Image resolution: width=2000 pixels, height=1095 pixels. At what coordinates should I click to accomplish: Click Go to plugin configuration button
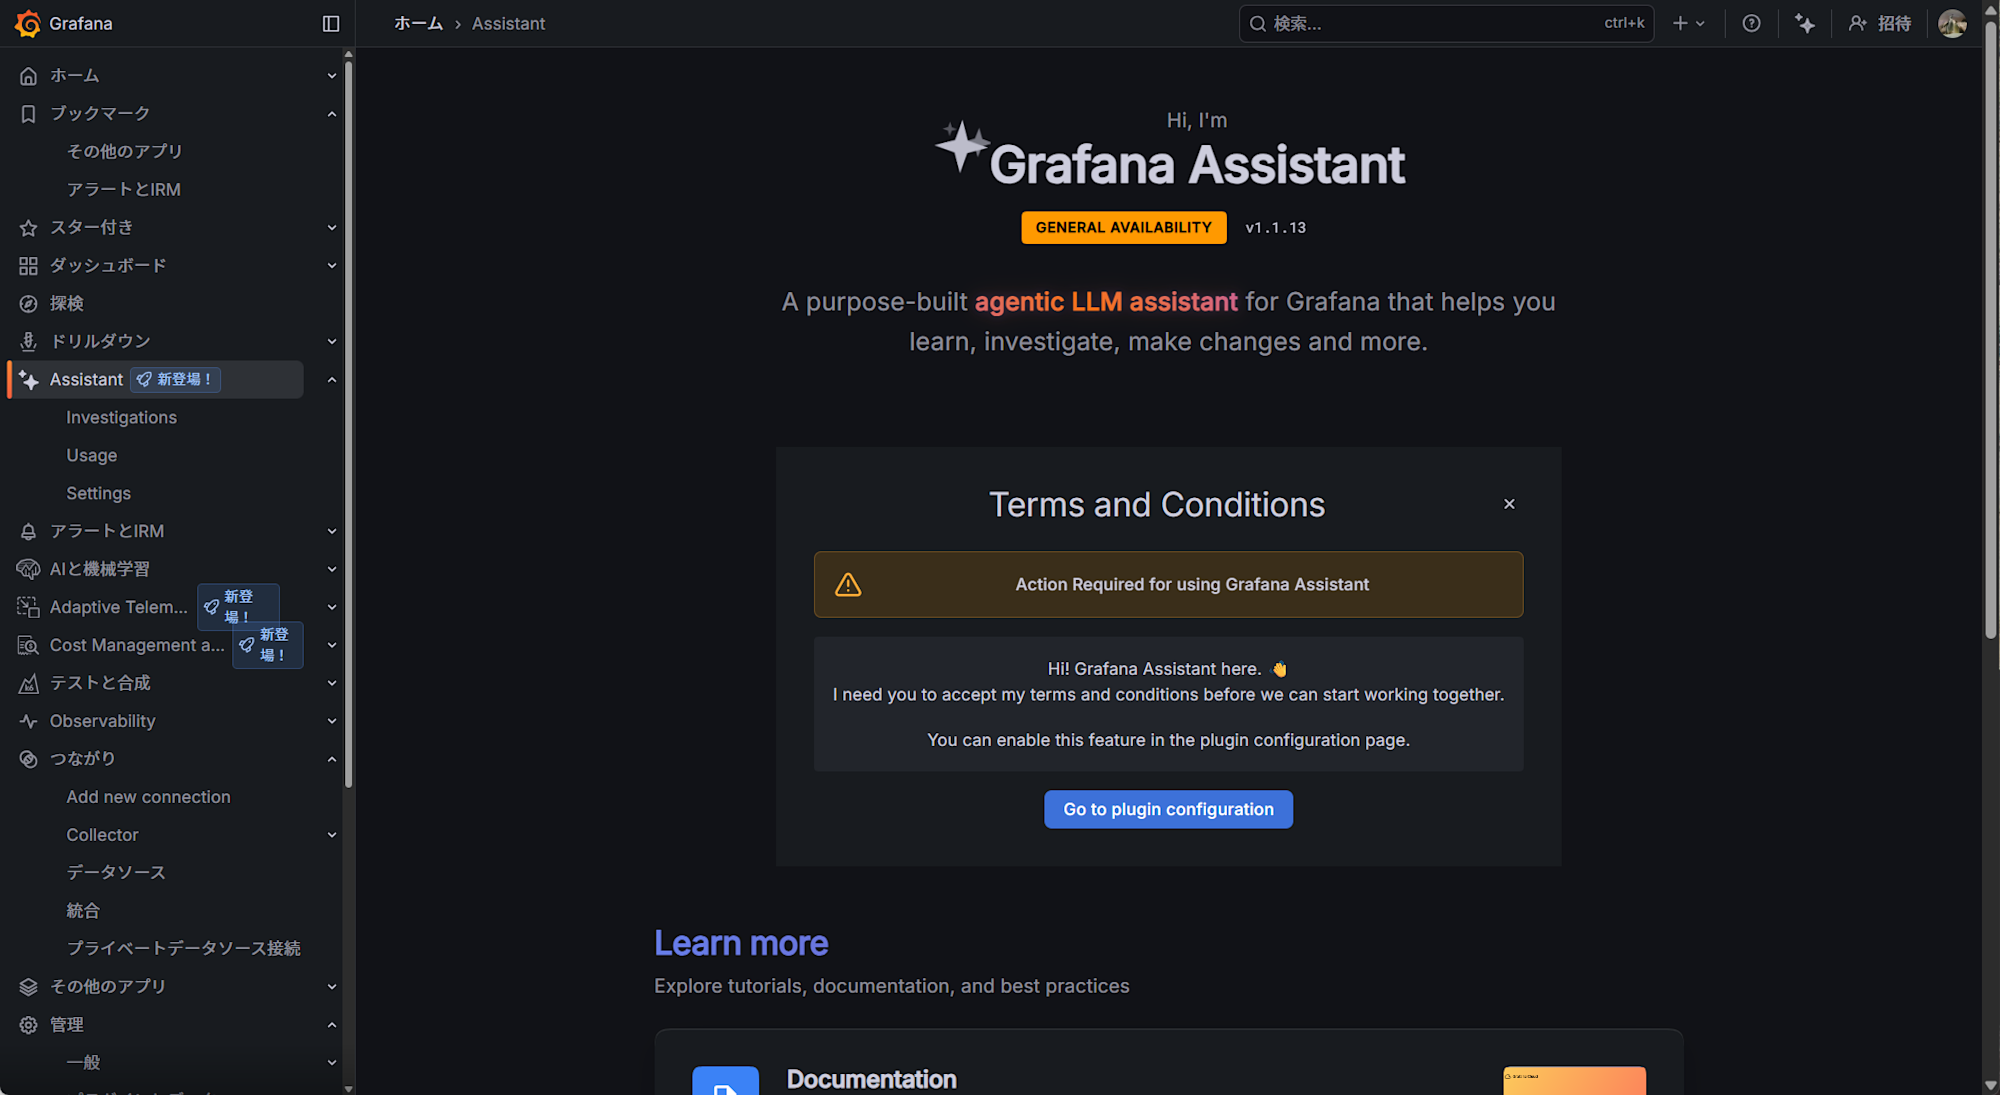tap(1168, 809)
